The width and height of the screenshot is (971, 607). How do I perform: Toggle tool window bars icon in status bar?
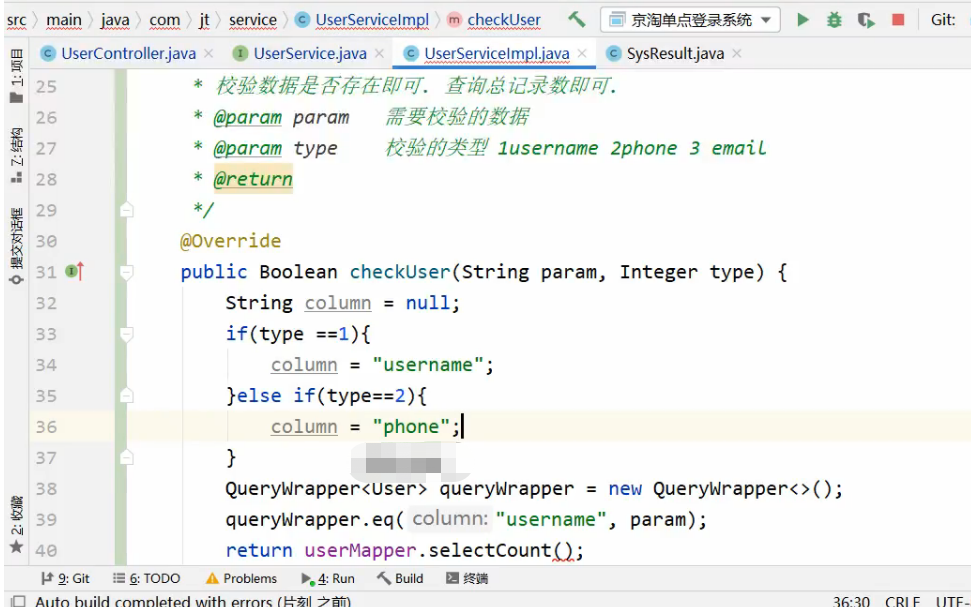(18, 601)
